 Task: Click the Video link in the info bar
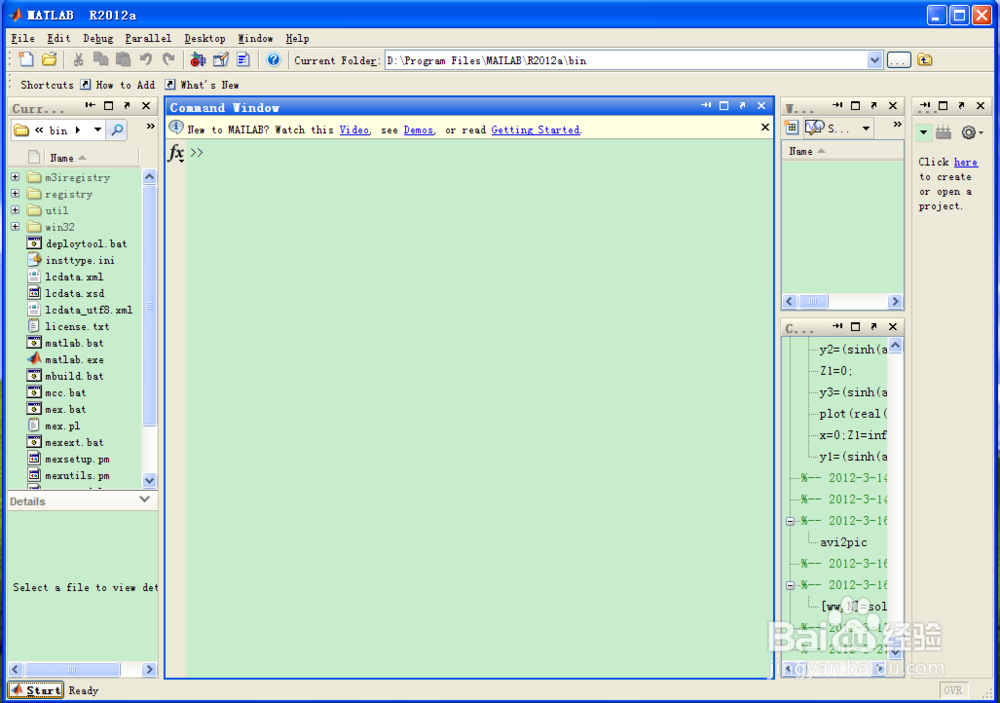coord(354,130)
